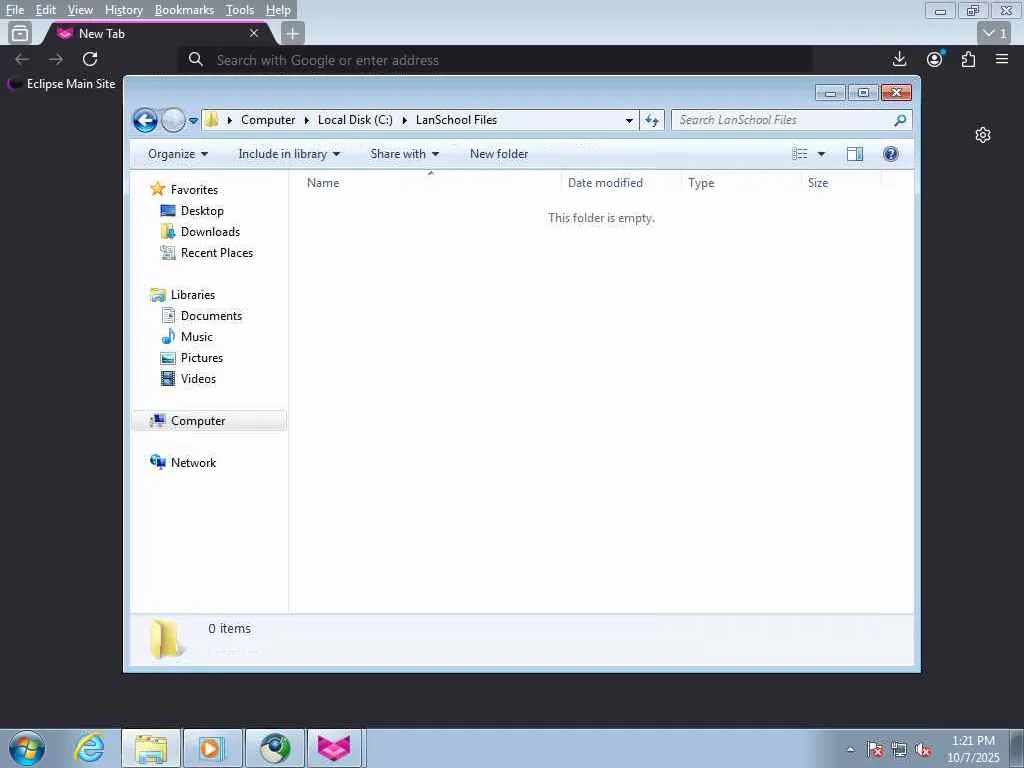Image resolution: width=1024 pixels, height=768 pixels.
Task: Toggle the preview pane button
Action: tap(854, 154)
